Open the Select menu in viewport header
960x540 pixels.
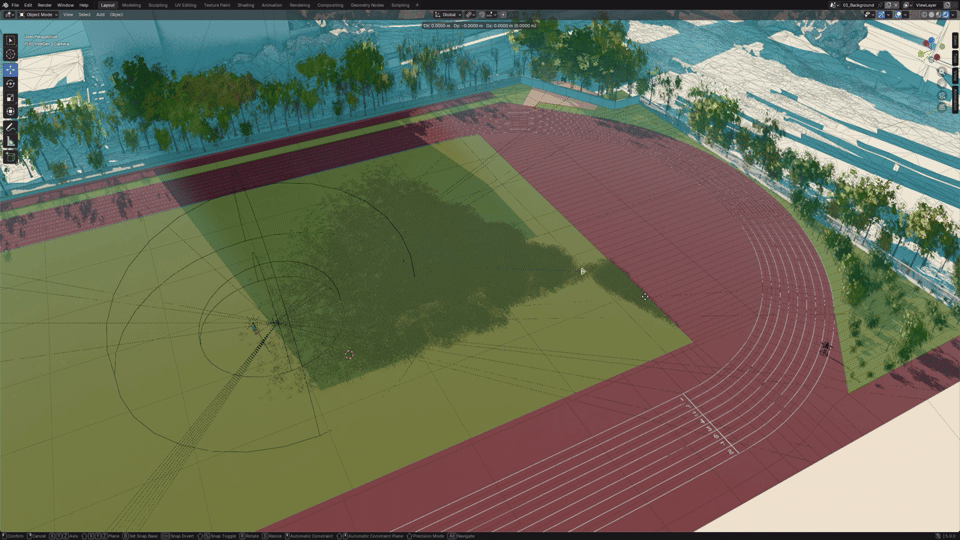coord(84,14)
